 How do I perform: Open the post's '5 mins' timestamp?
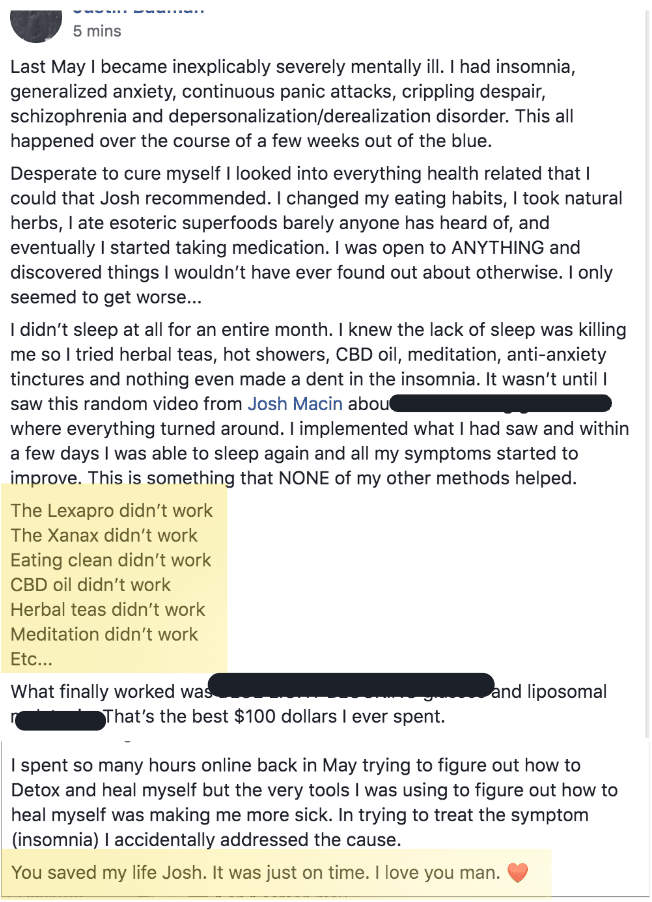pyautogui.click(x=97, y=31)
